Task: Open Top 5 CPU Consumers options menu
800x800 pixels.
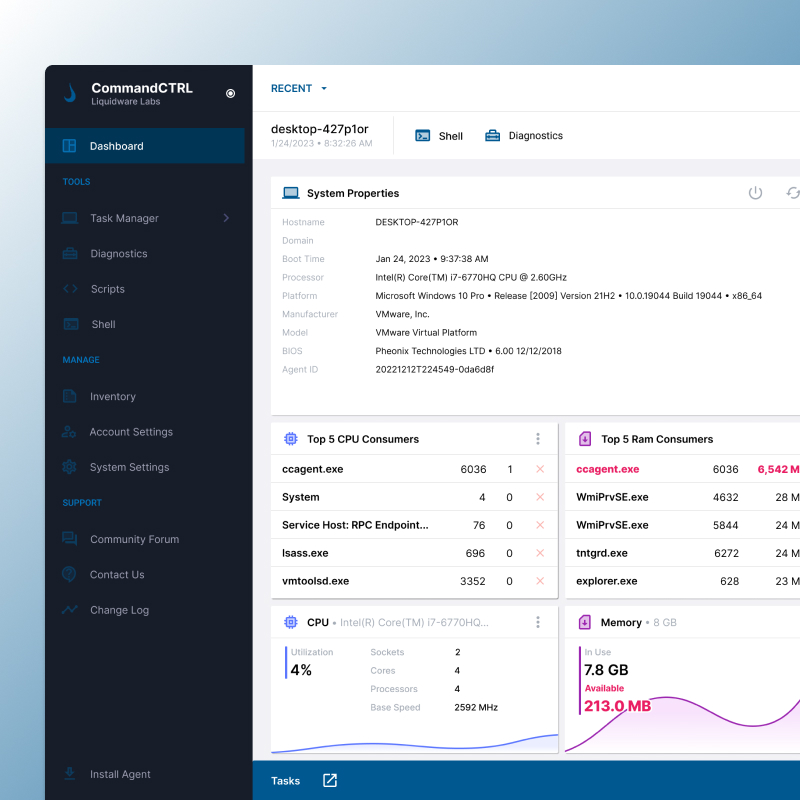Action: (538, 439)
